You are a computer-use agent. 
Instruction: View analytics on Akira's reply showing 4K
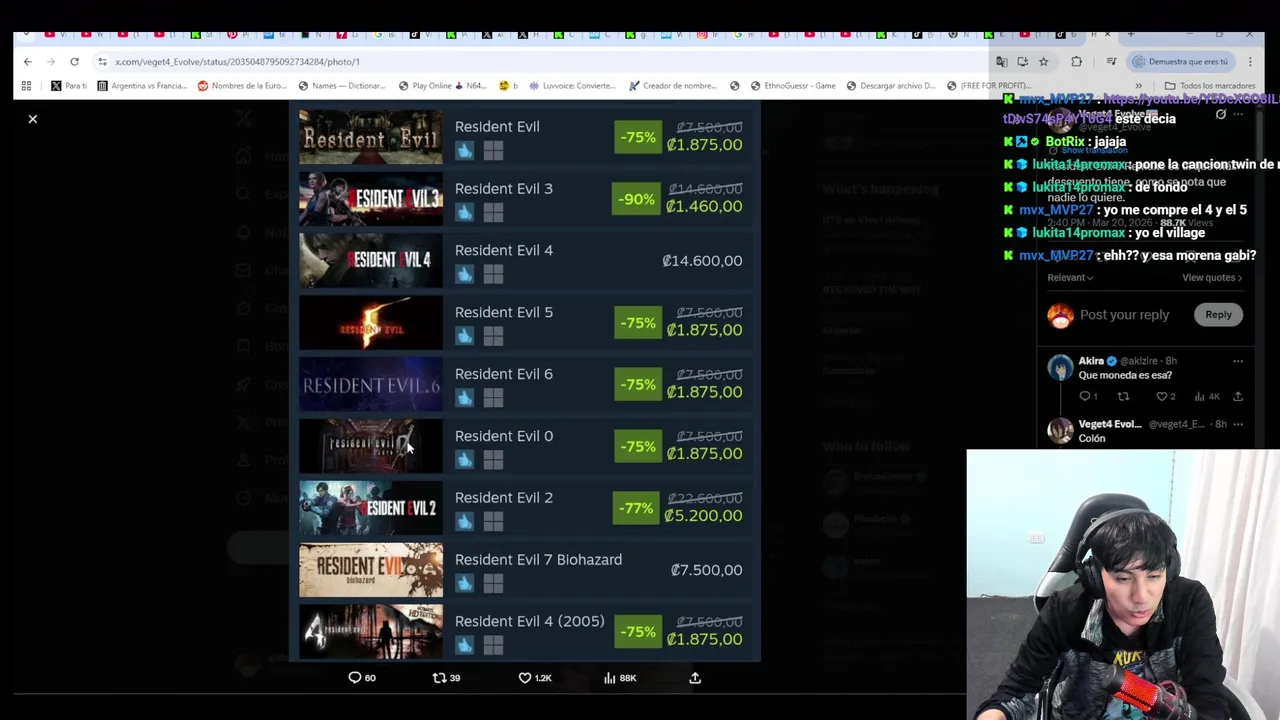tap(1207, 397)
